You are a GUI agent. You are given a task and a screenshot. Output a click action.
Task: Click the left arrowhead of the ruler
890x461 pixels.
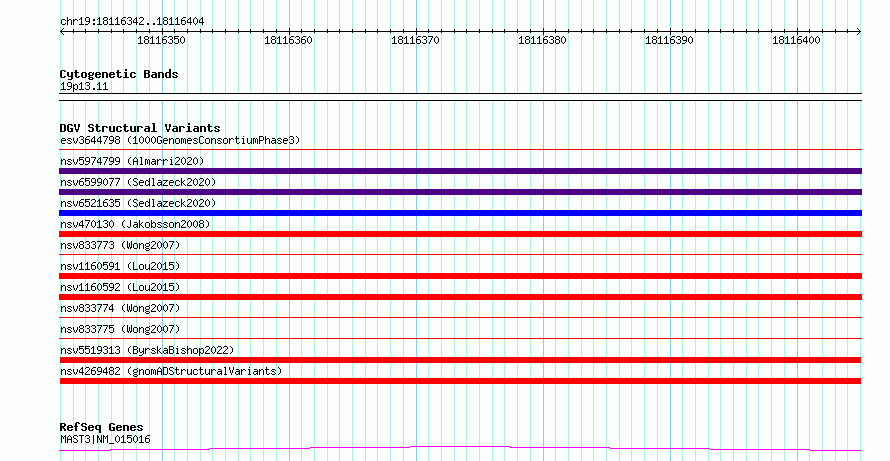pos(62,32)
